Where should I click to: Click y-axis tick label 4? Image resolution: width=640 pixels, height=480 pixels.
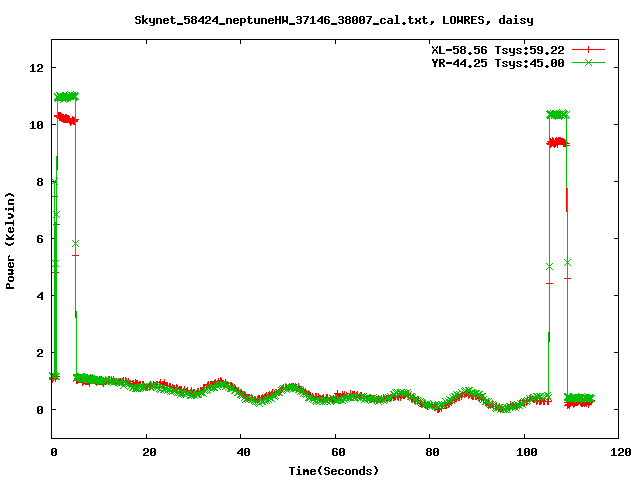[40, 296]
